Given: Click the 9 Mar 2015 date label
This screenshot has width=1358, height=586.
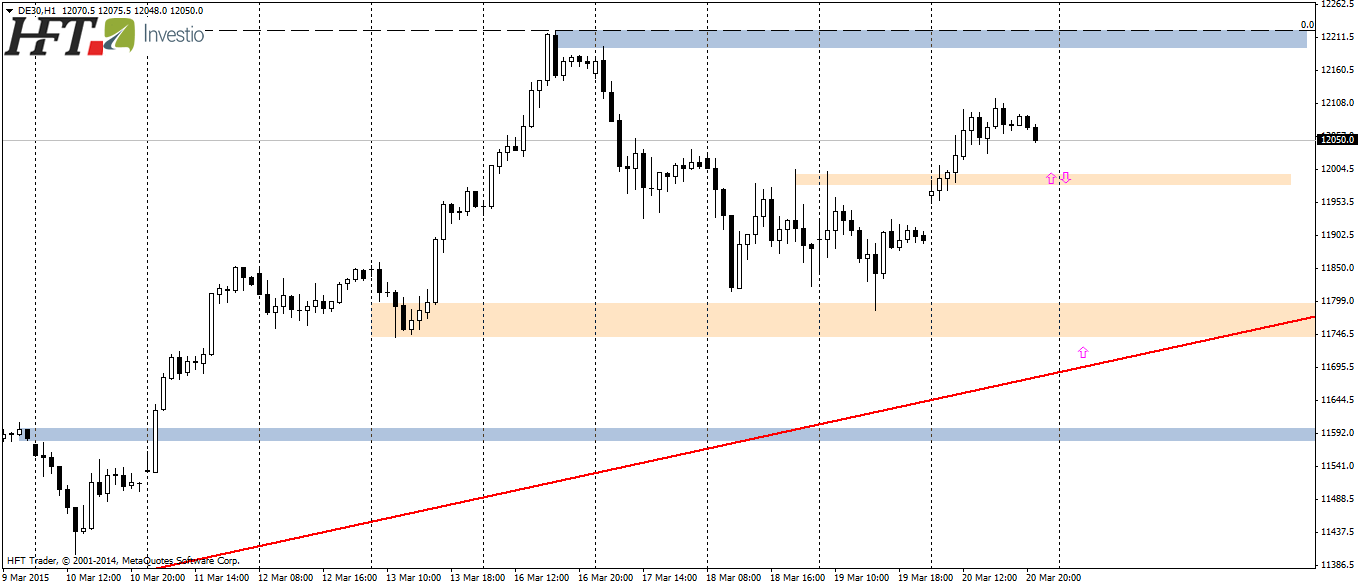Looking at the screenshot, I should (24, 578).
